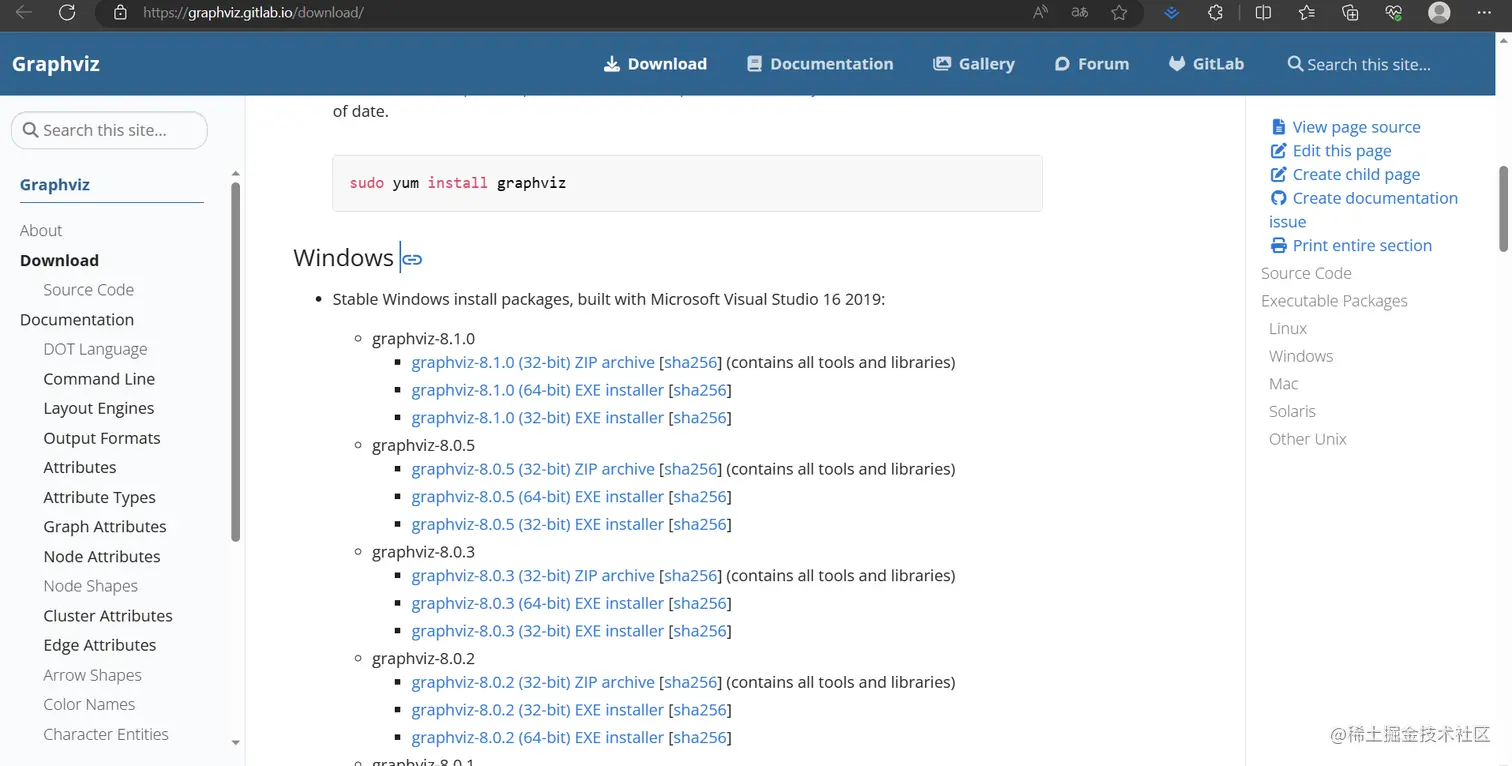Viewport: 1512px width, 766px height.
Task: Click the Print entire section link
Action: (1361, 246)
